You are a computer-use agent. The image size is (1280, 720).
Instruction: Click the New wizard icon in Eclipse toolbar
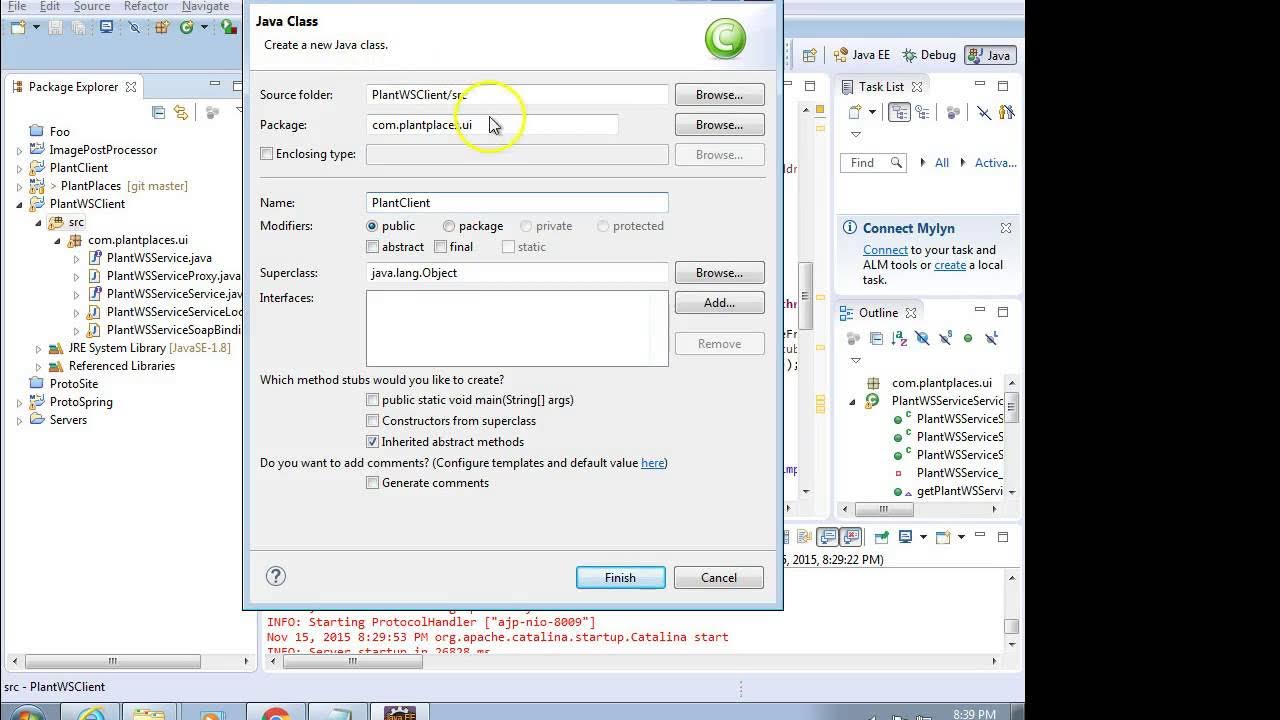click(x=17, y=27)
